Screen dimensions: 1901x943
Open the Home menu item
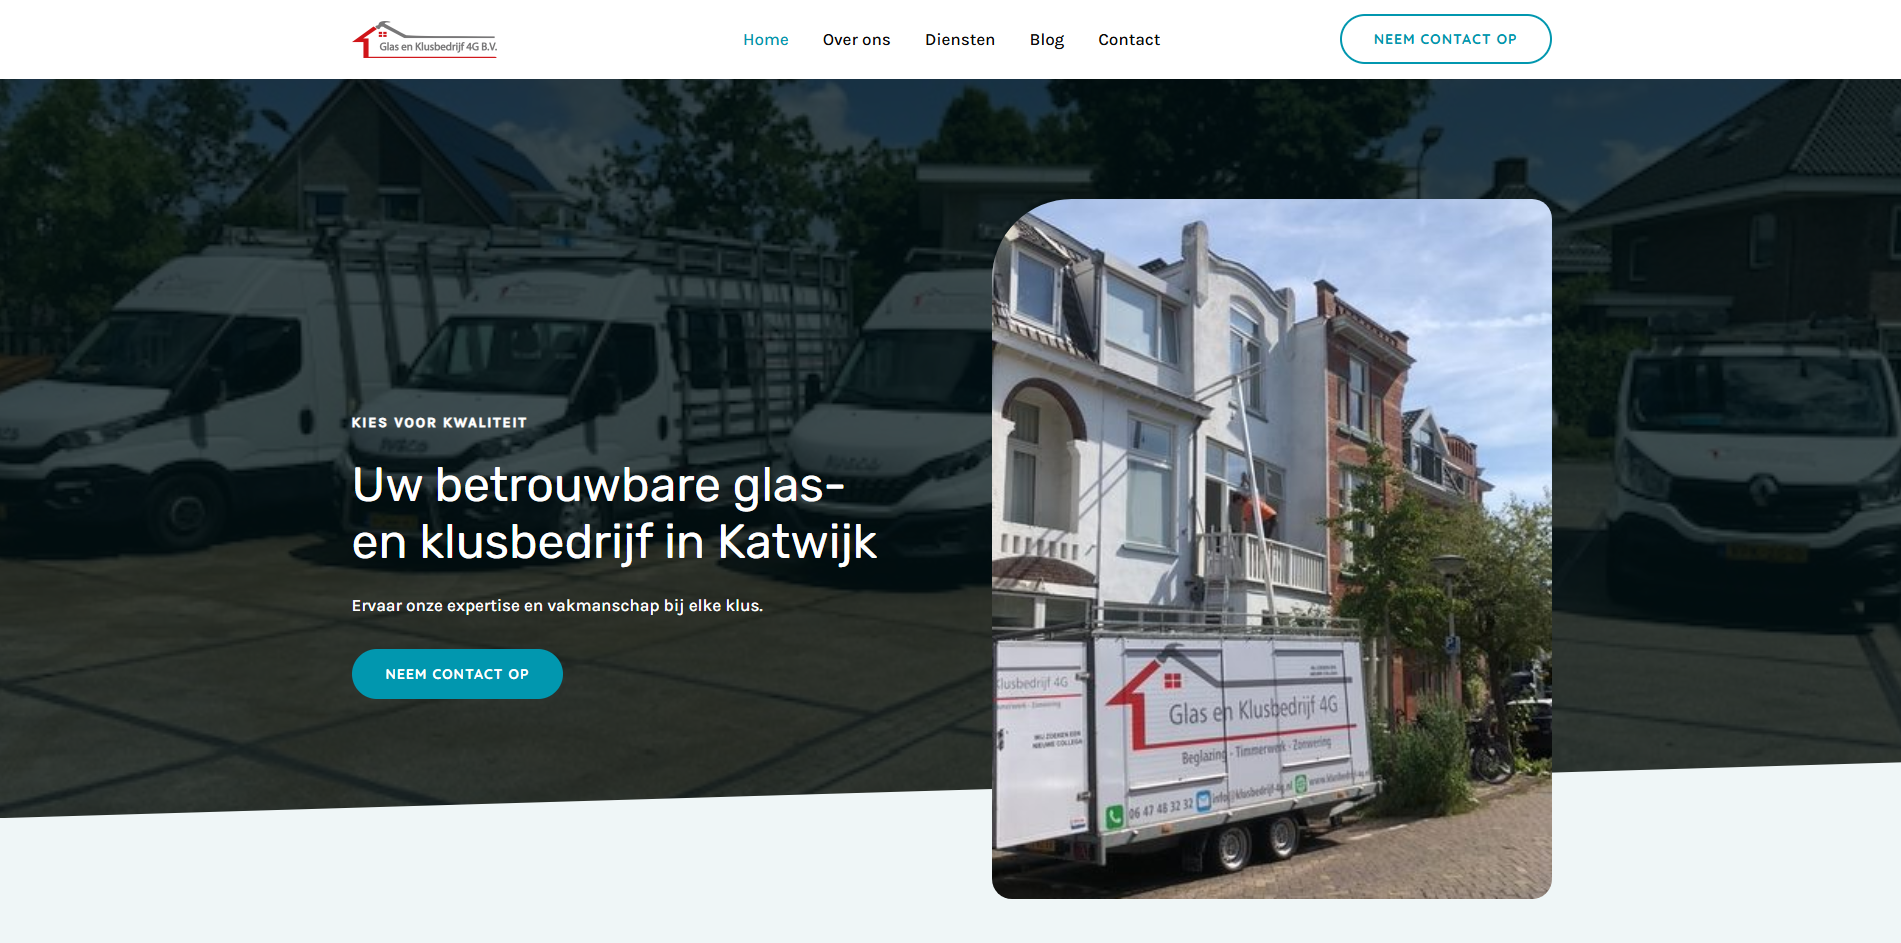coord(765,40)
